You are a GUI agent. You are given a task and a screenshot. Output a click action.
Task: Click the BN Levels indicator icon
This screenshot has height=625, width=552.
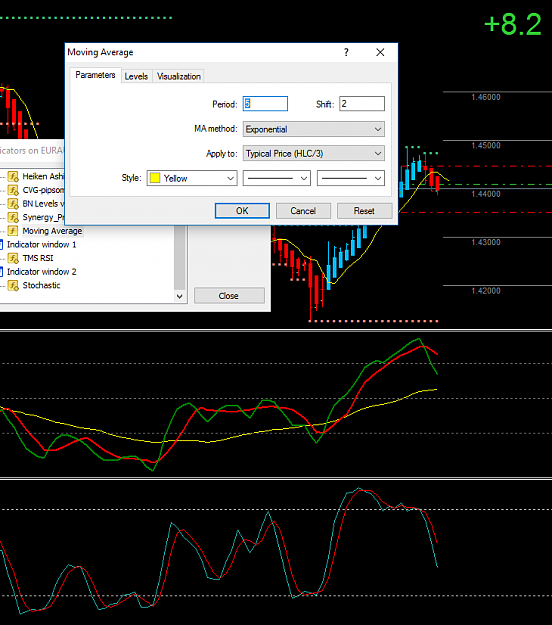pyautogui.click(x=13, y=204)
